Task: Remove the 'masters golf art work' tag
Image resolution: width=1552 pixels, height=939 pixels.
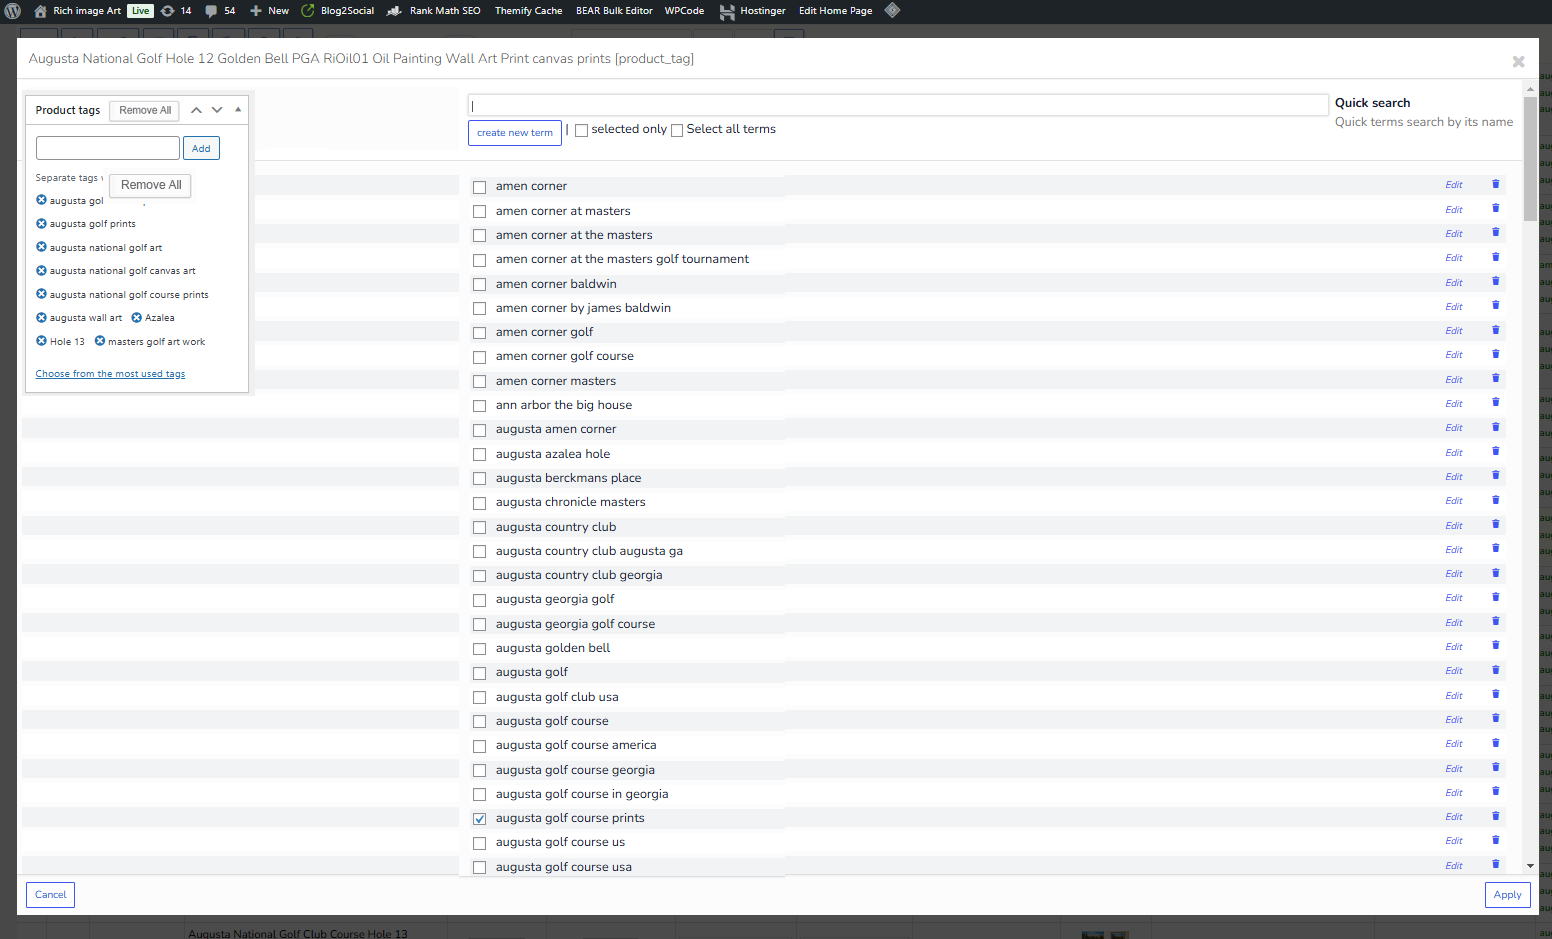Action: tap(100, 341)
